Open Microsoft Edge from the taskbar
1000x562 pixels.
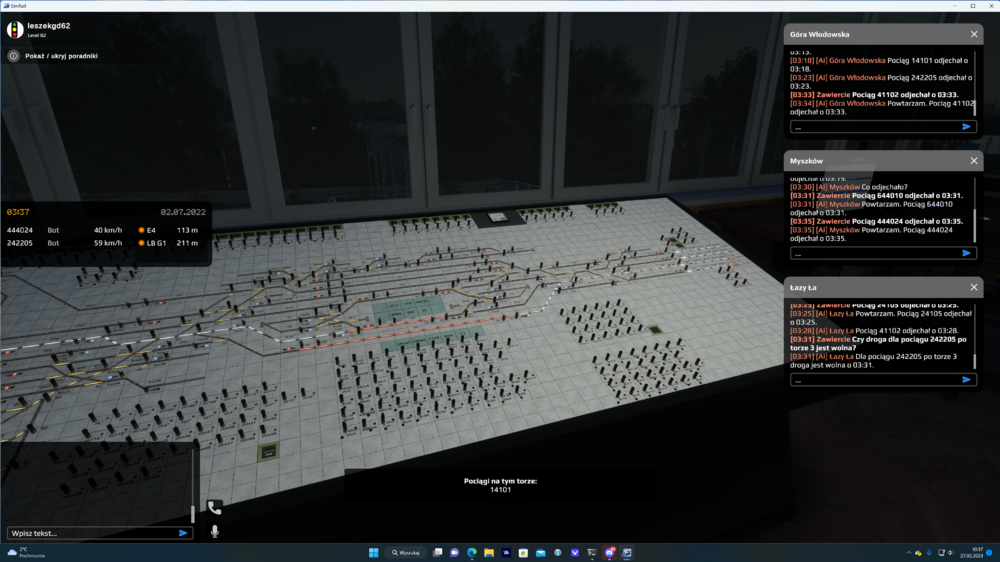point(472,552)
